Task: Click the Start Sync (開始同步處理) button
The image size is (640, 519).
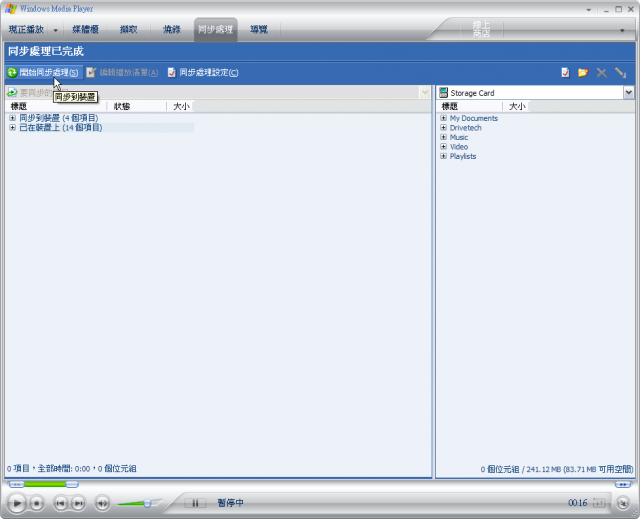Action: [44, 73]
